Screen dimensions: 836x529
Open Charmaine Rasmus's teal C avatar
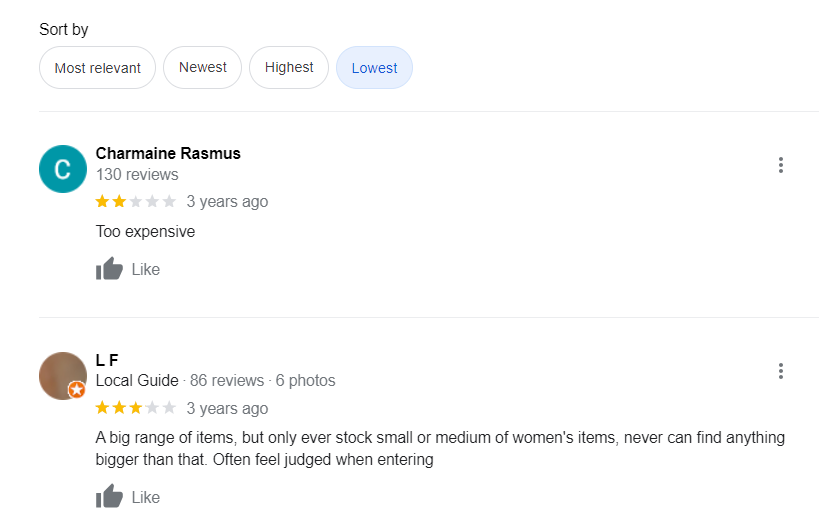63,169
